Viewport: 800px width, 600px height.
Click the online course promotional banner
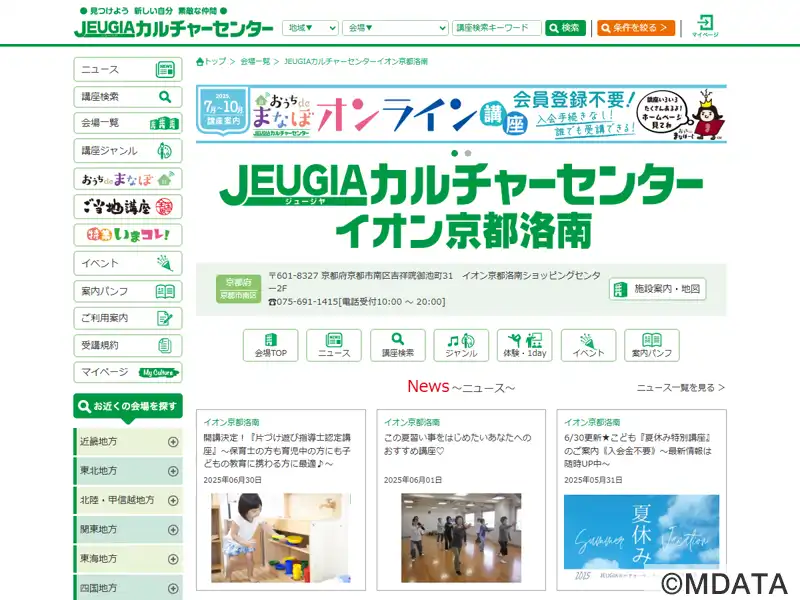461,114
